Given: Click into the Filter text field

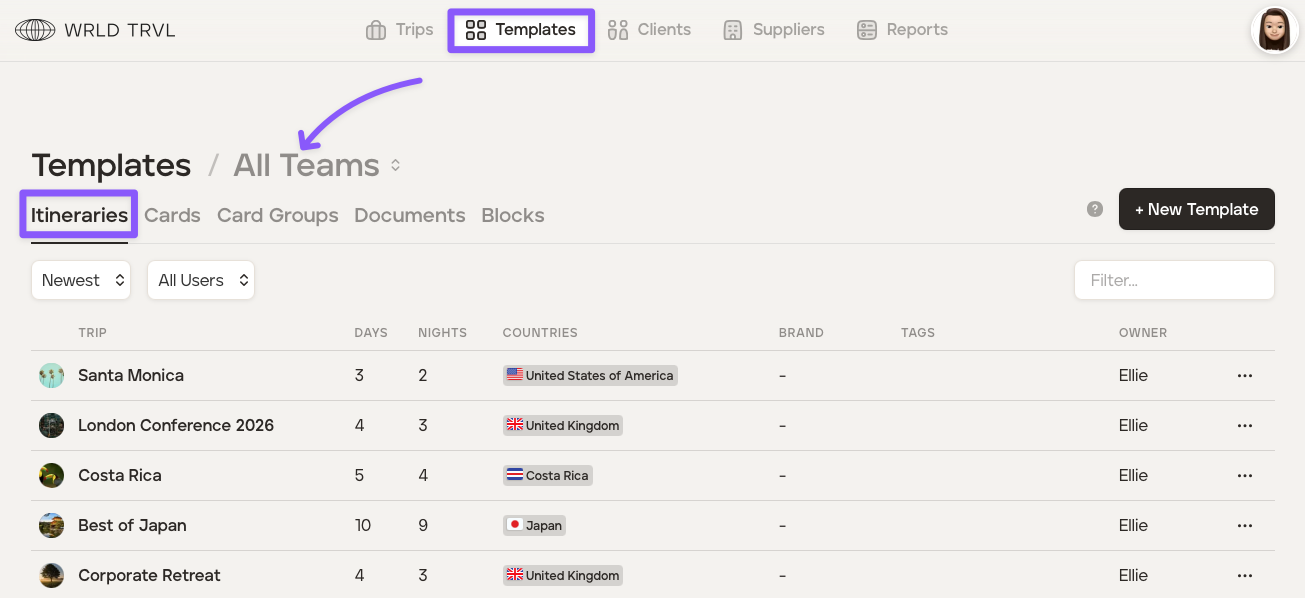Looking at the screenshot, I should click(1174, 280).
